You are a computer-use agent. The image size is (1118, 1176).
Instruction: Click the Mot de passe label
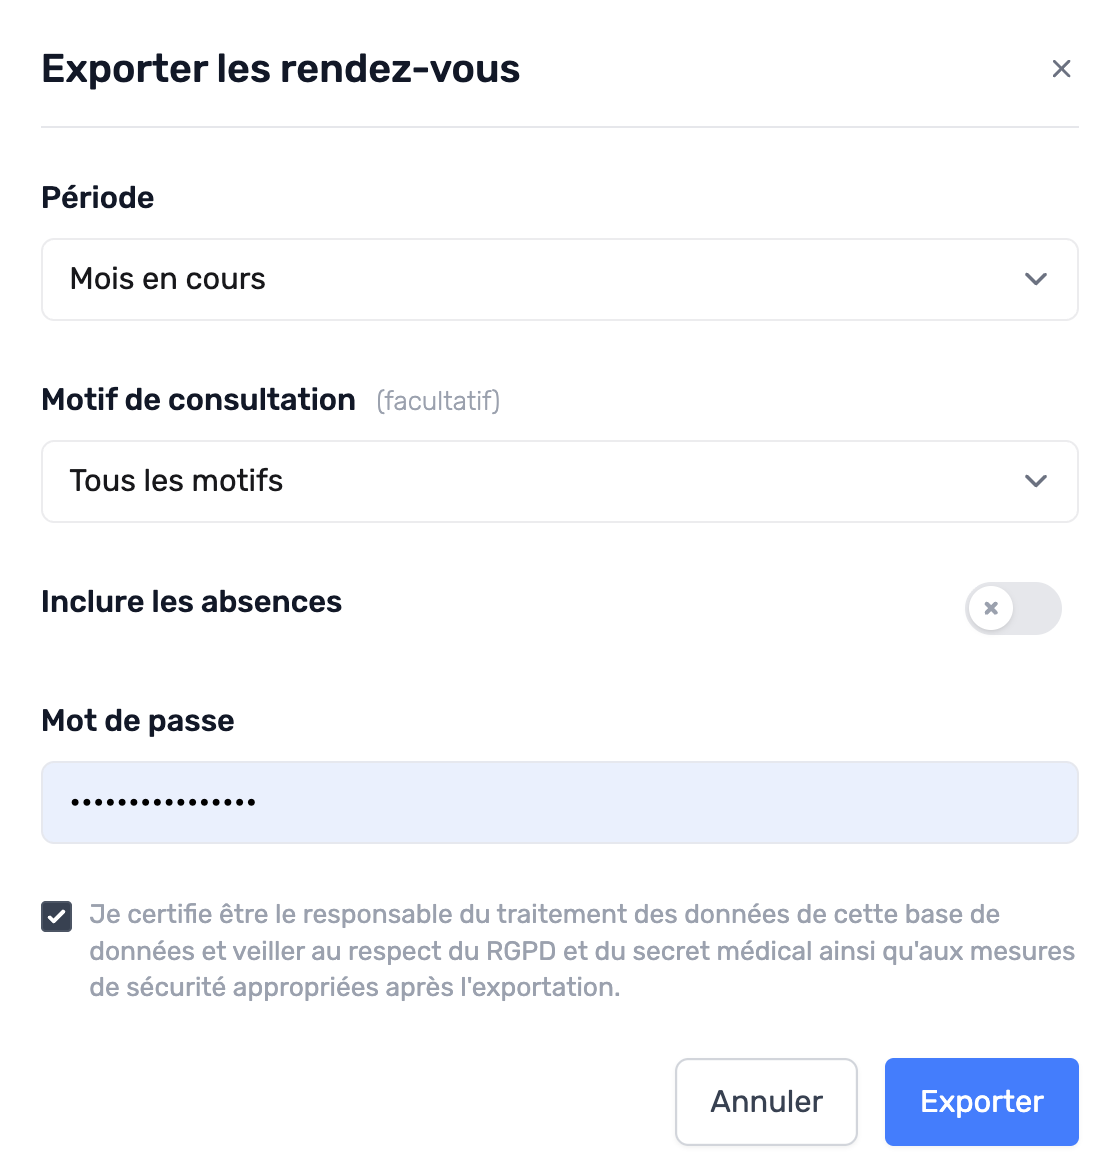[138, 721]
